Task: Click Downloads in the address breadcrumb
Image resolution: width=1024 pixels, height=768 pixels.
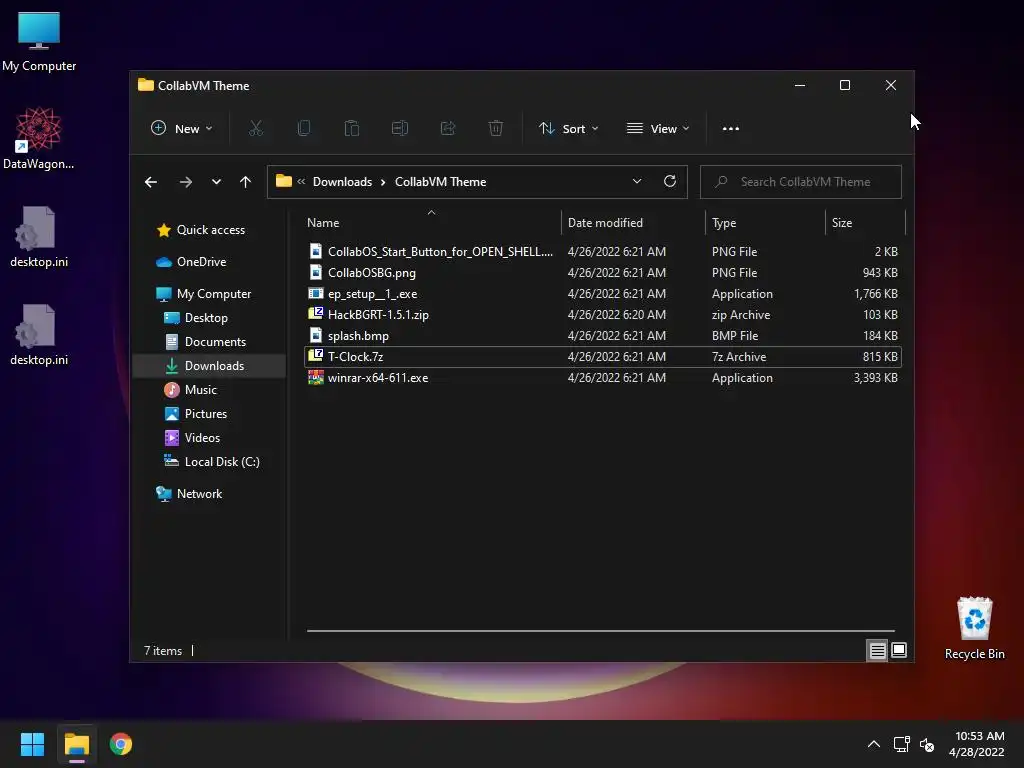Action: (342, 182)
